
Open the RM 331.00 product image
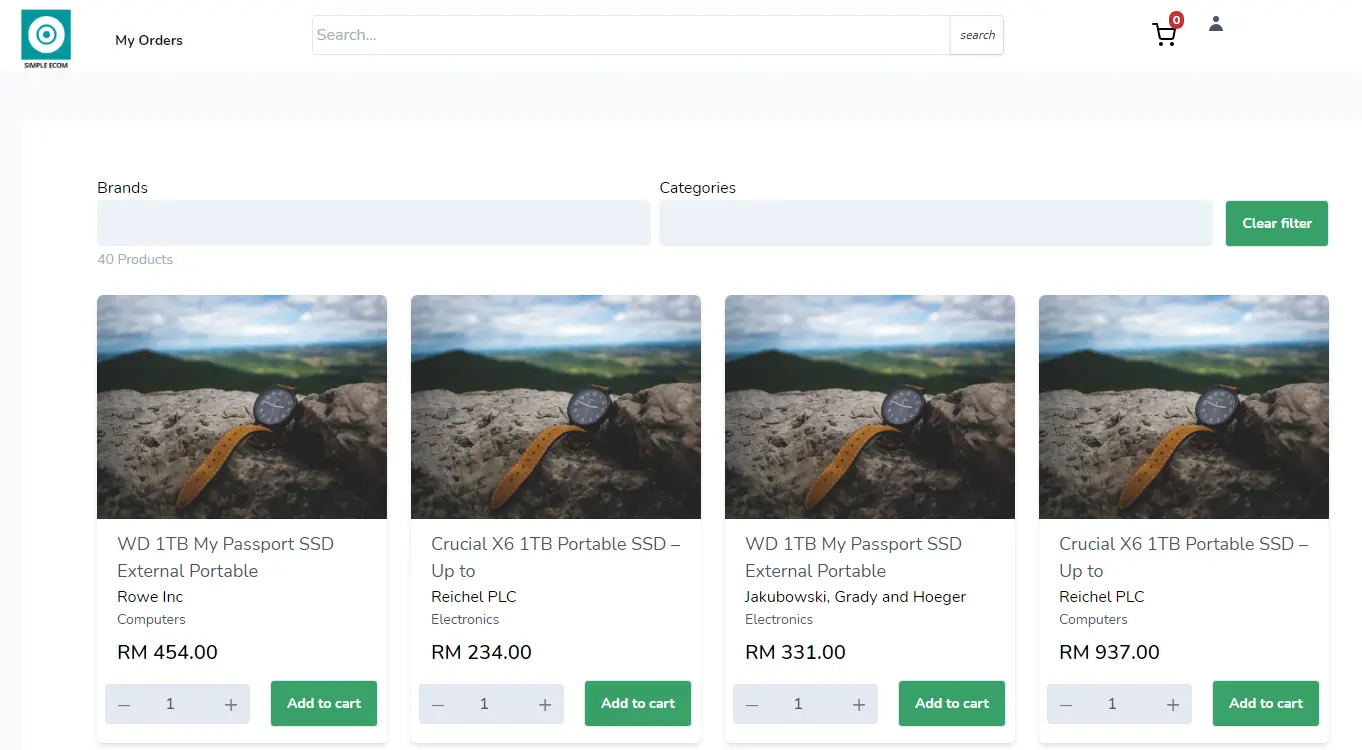click(x=870, y=406)
